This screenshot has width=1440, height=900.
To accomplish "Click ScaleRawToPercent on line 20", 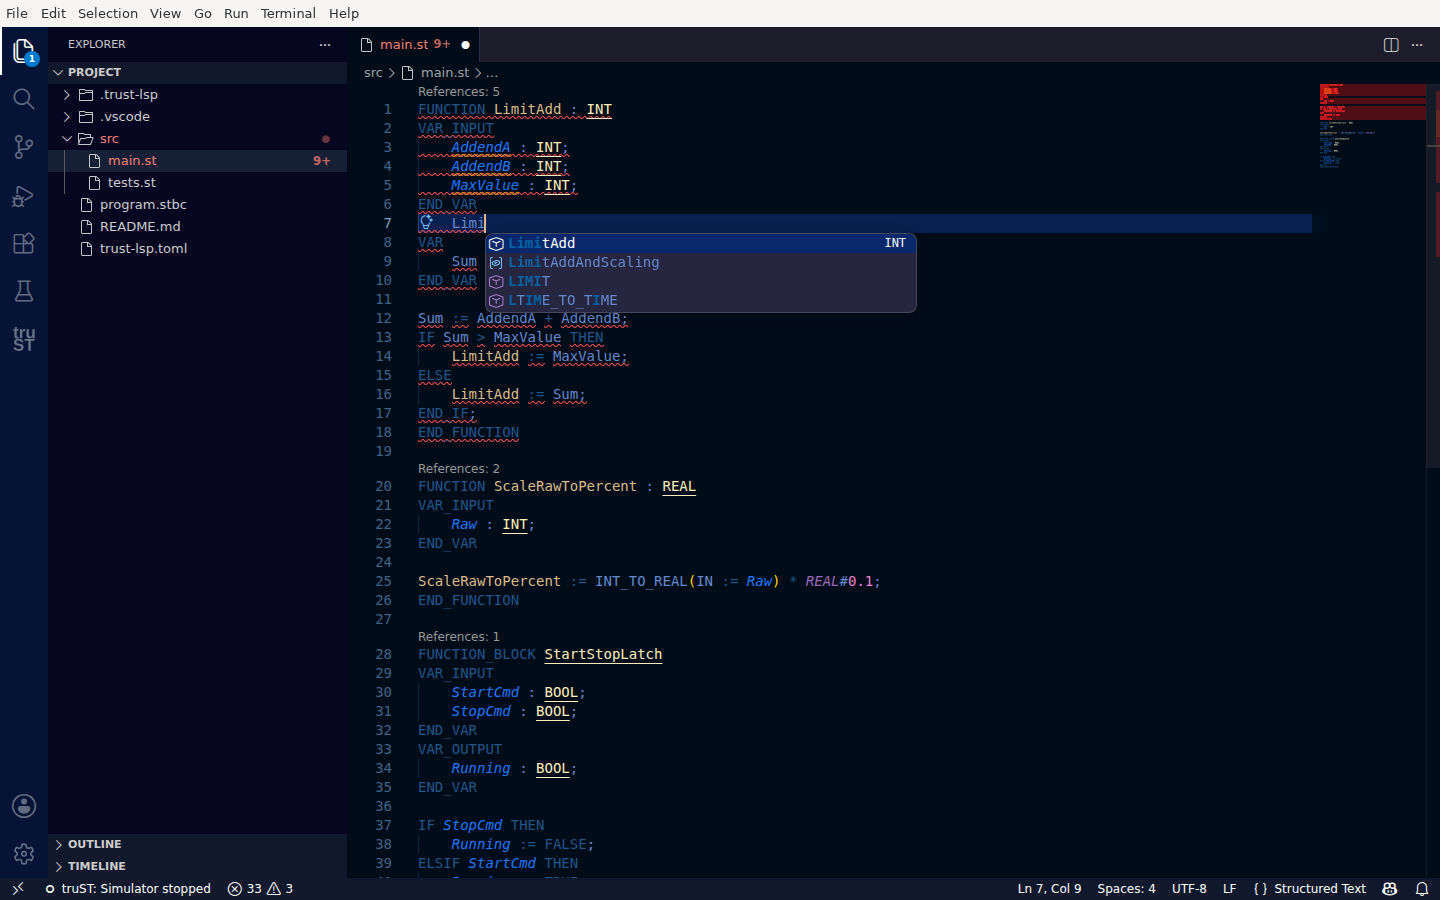I will 565,487.
